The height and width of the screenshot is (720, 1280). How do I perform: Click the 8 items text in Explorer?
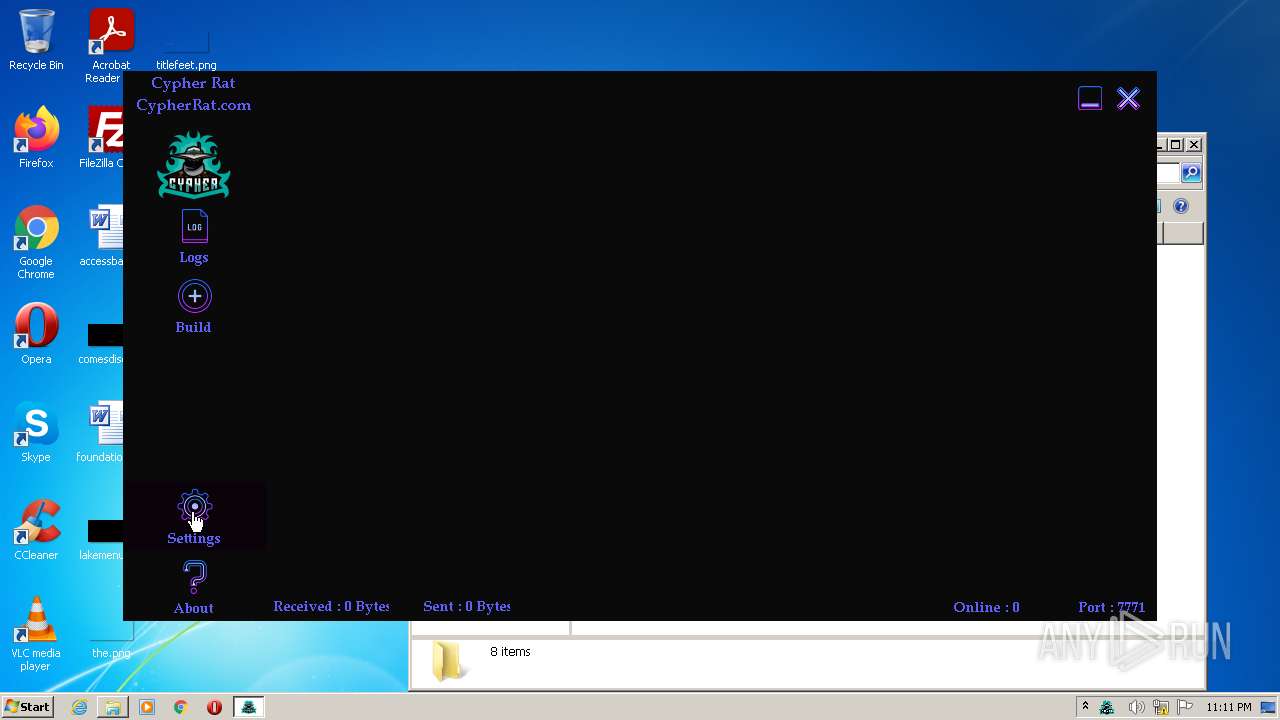point(510,652)
